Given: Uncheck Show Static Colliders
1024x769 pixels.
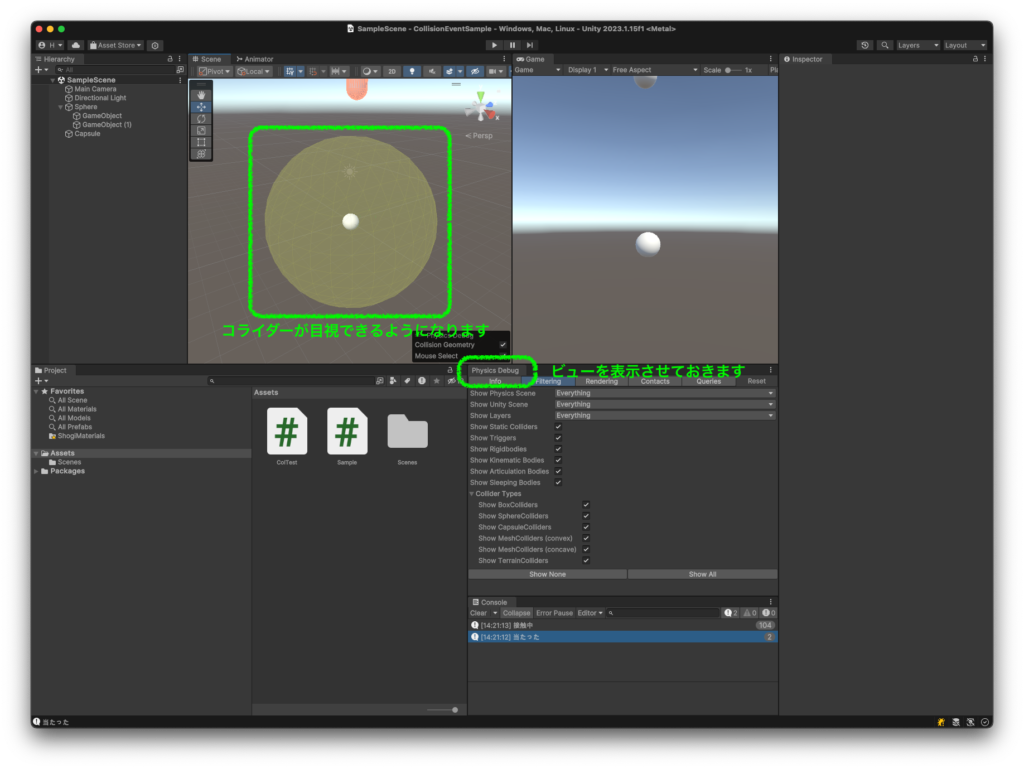Looking at the screenshot, I should coord(558,427).
